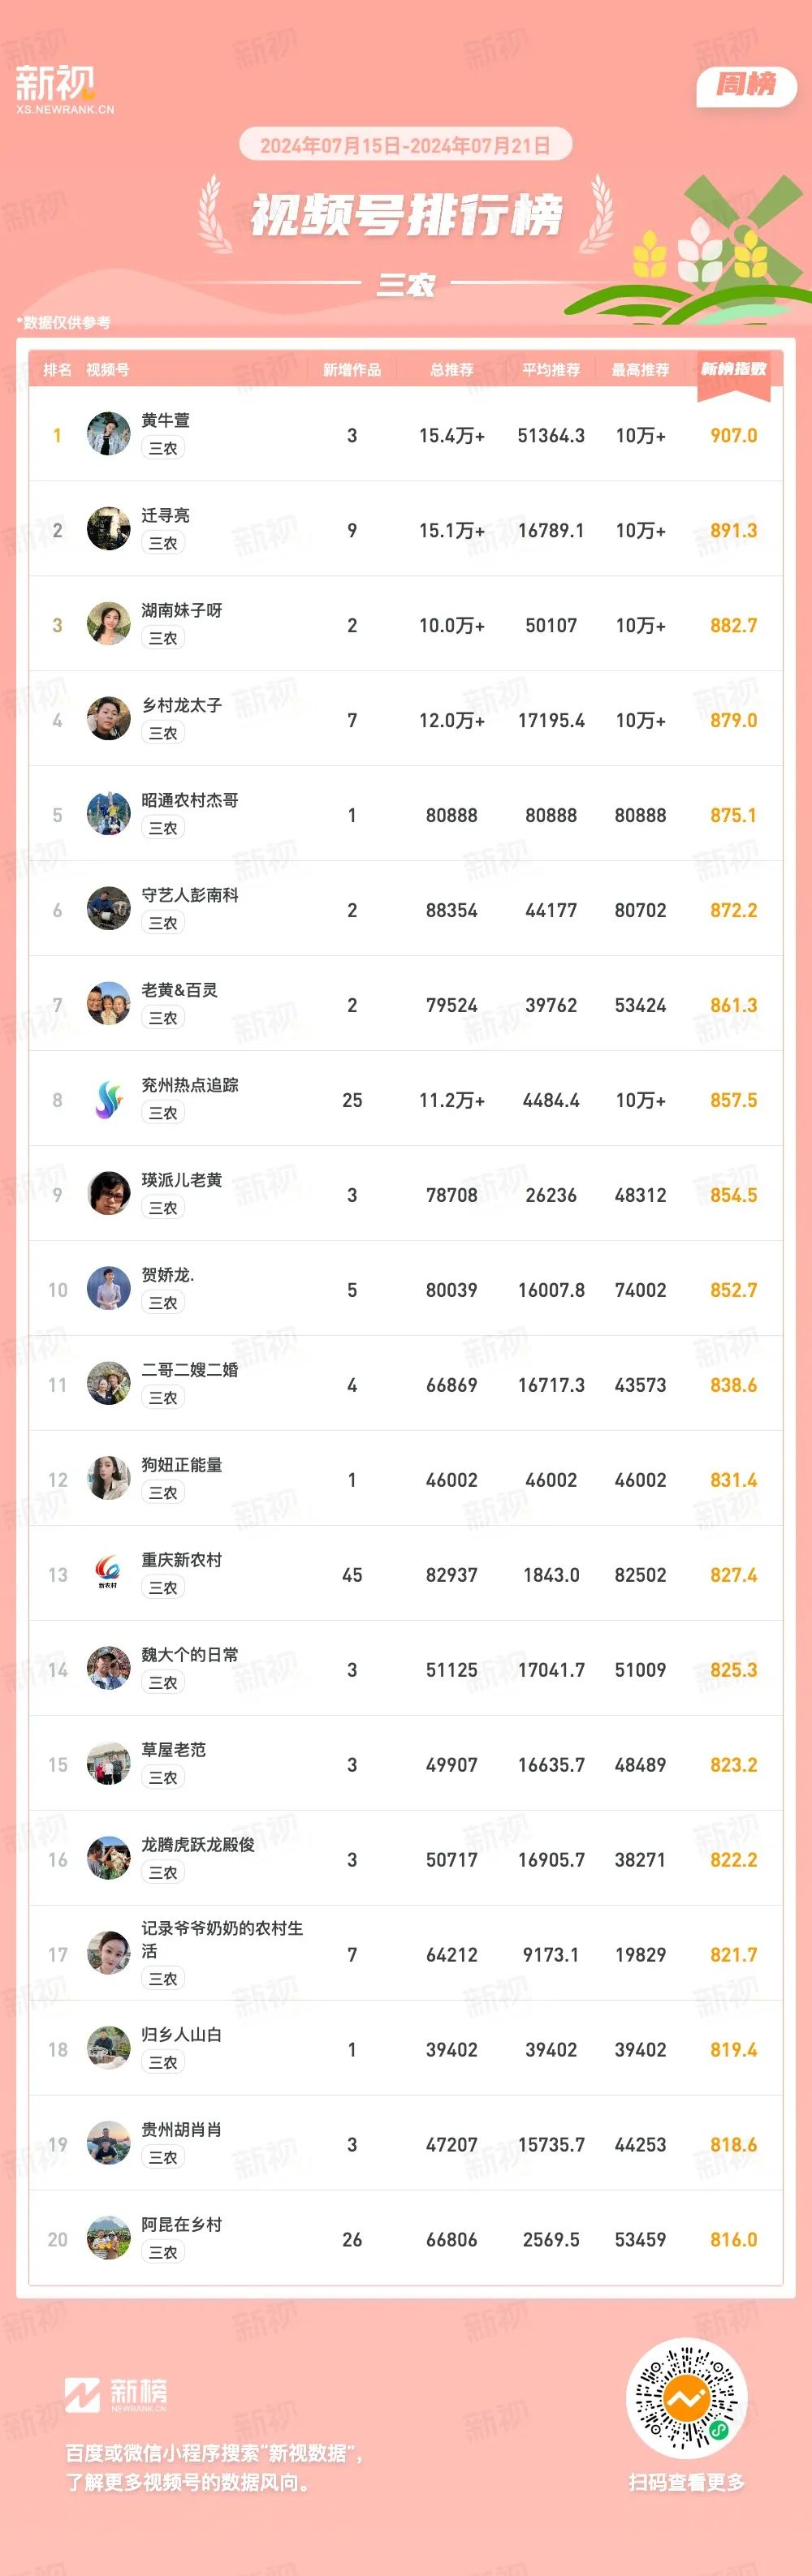Click 记录爷爷奶奶的农村生活 account name
Image resolution: width=812 pixels, height=2576 pixels.
click(x=222, y=1939)
